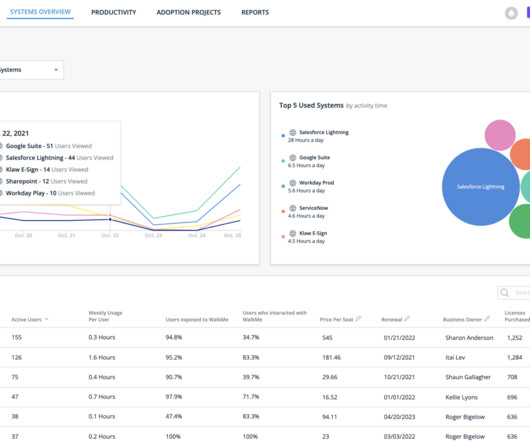Switch to the Systems Overview tab
The image size is (530, 442).
40,12
